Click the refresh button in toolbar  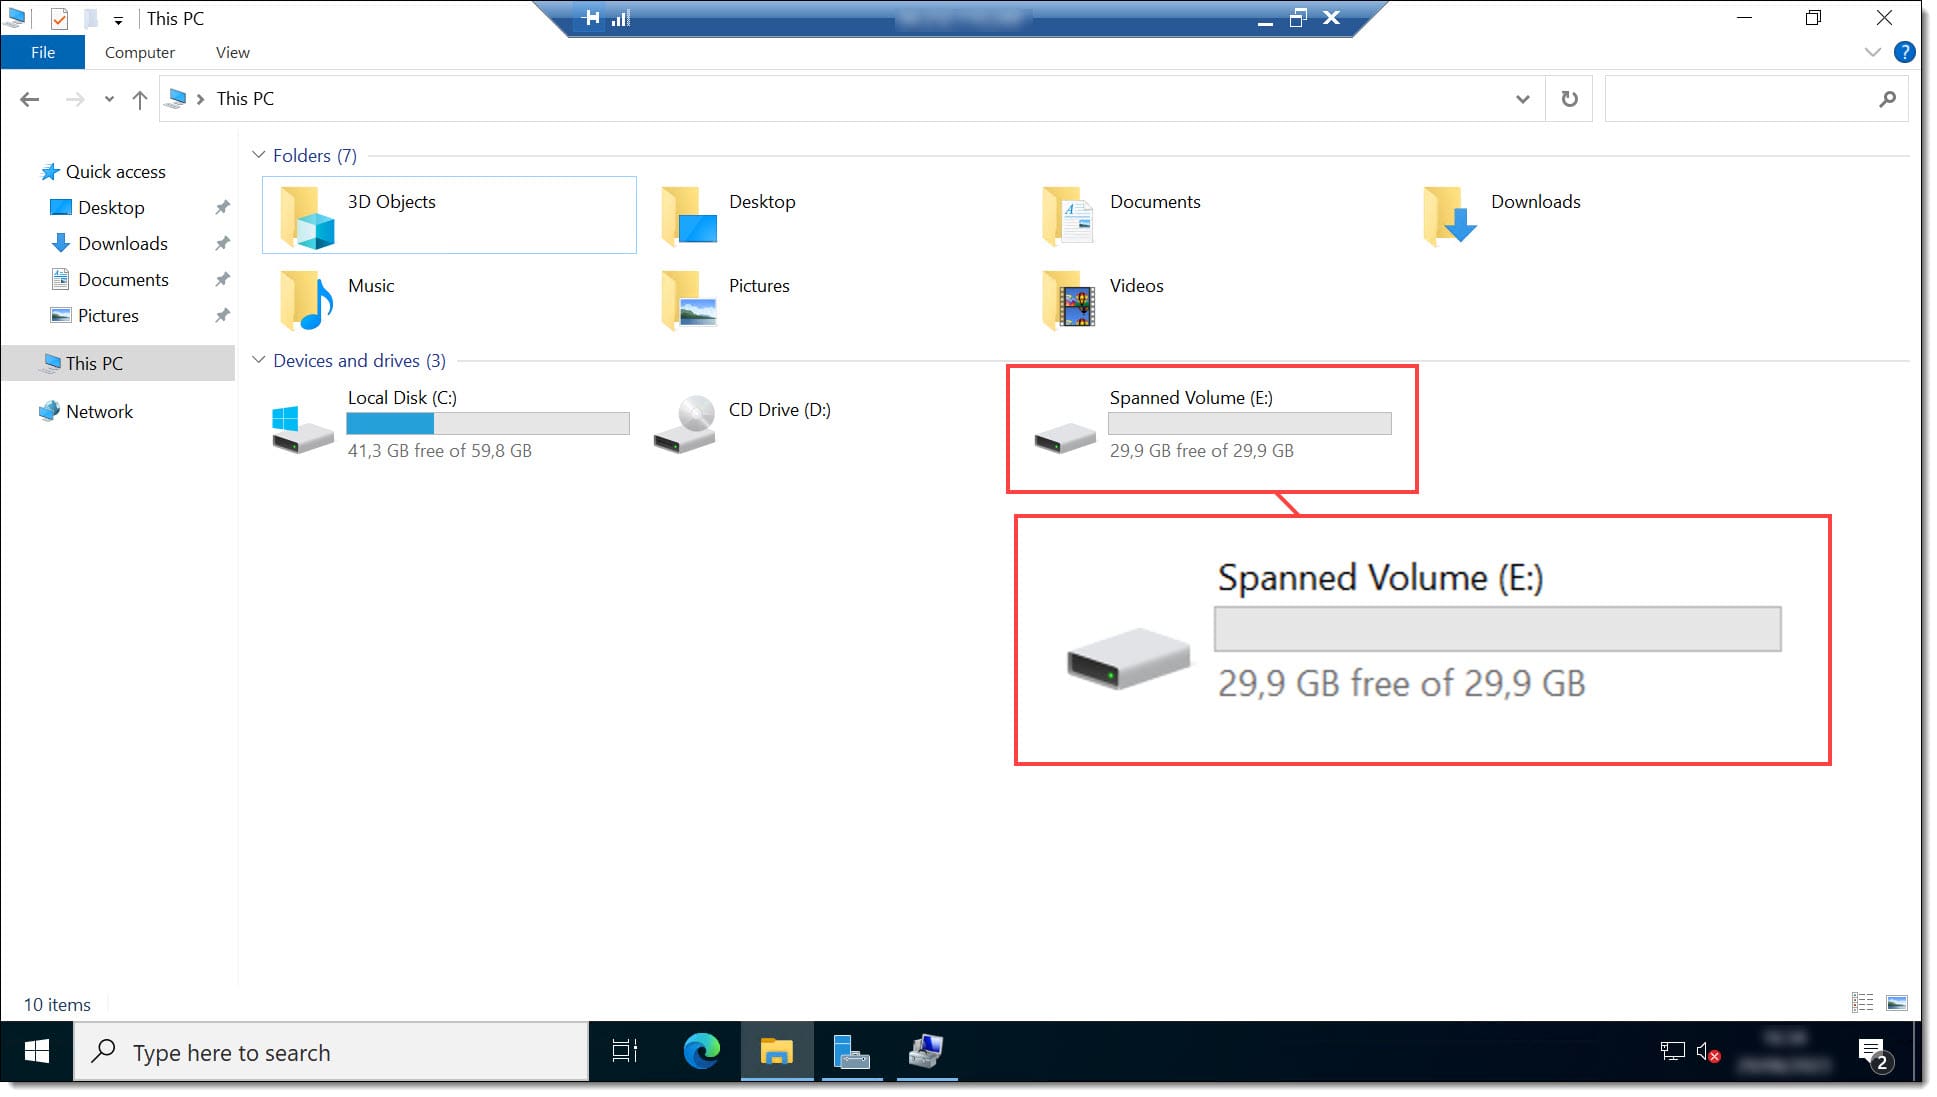(1571, 98)
